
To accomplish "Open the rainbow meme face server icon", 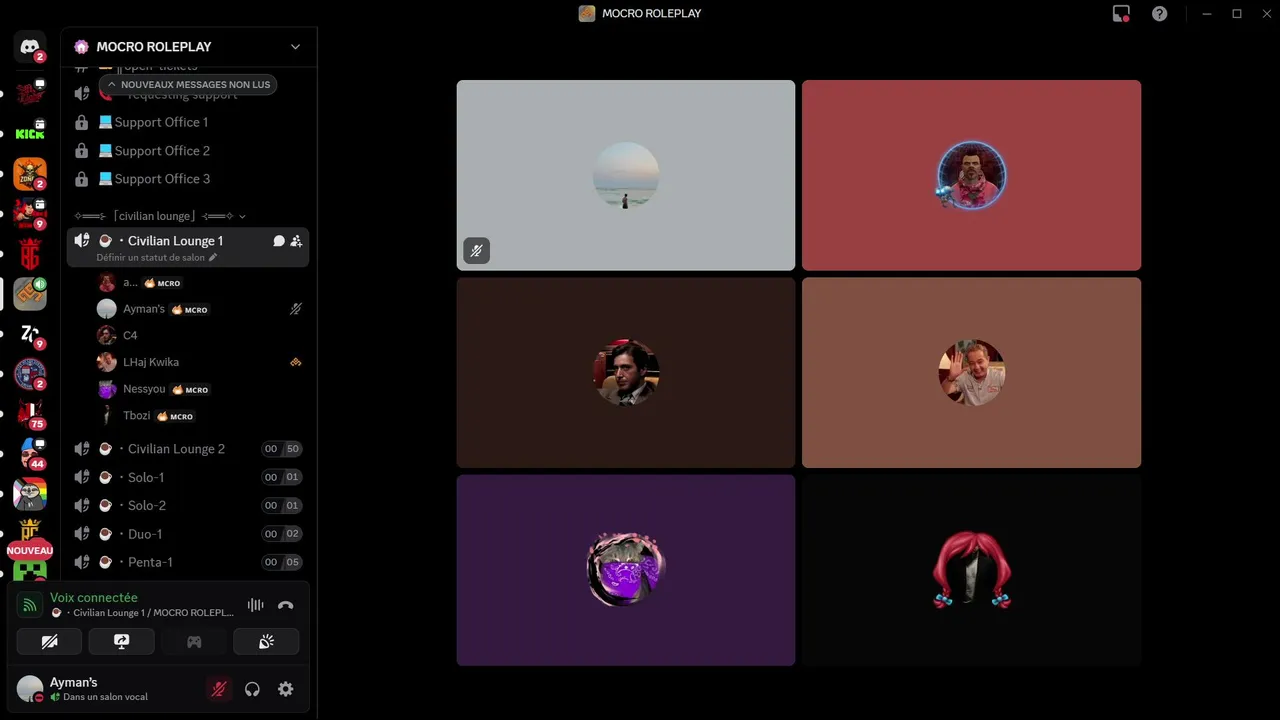I will (x=30, y=493).
